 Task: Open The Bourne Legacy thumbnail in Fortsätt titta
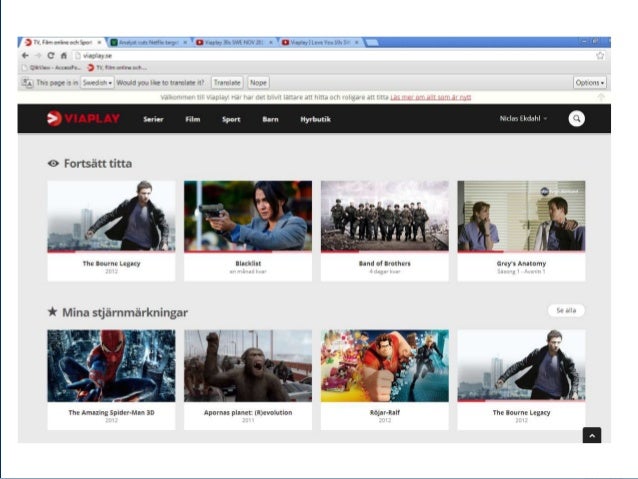111,216
